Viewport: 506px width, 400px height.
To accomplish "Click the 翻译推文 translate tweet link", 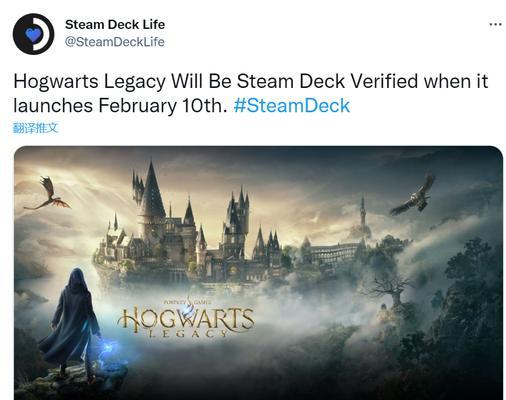I will point(35,128).
